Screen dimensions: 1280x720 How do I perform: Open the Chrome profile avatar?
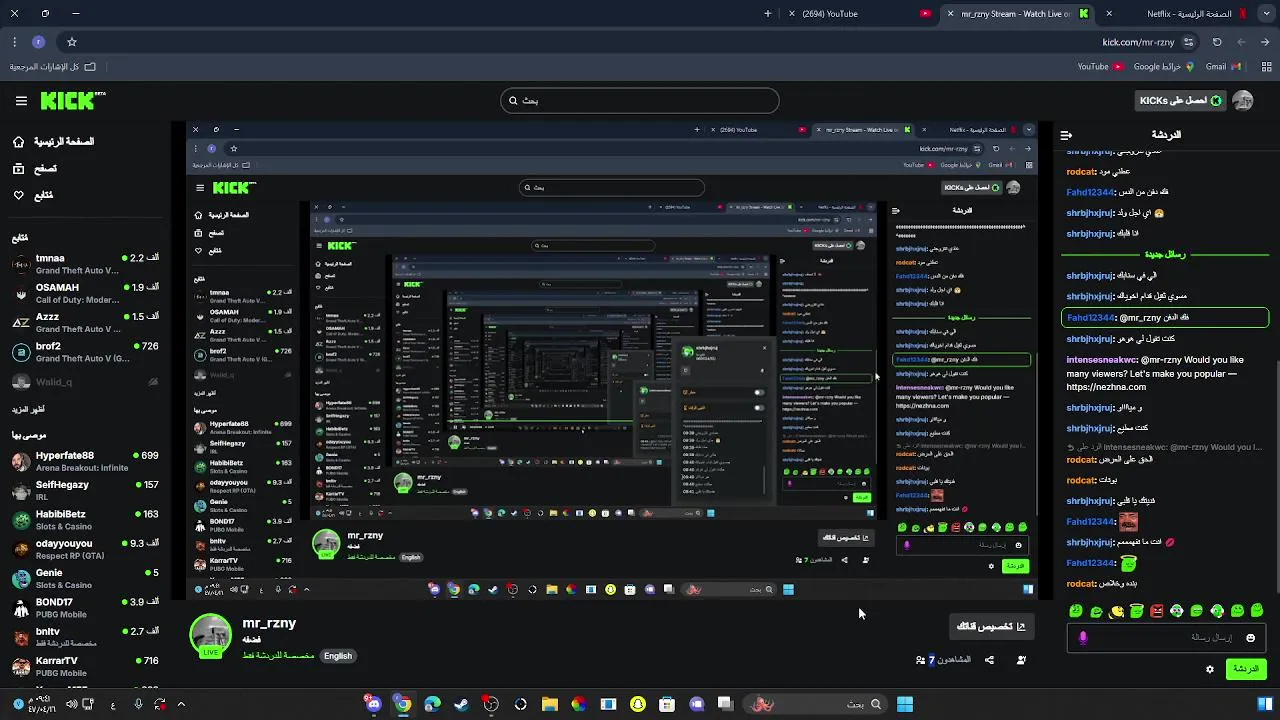[x=39, y=42]
